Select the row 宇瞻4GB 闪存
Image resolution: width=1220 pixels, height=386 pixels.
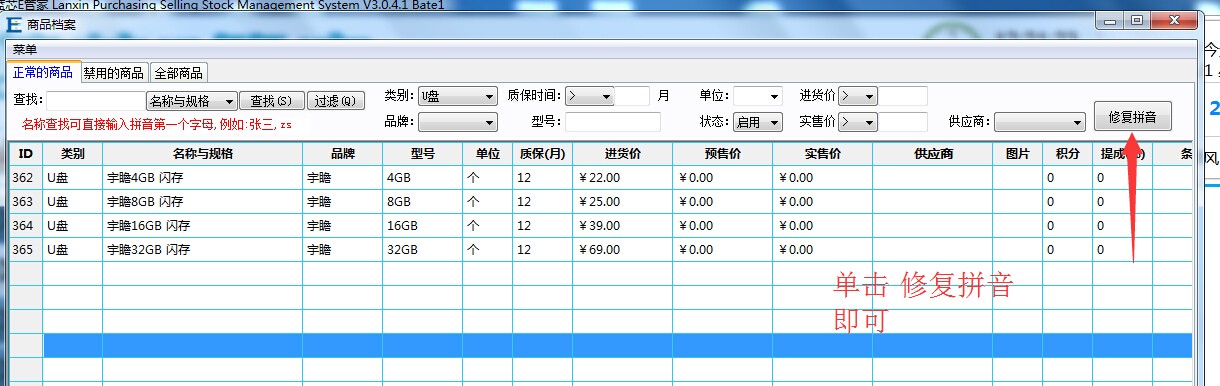point(600,178)
